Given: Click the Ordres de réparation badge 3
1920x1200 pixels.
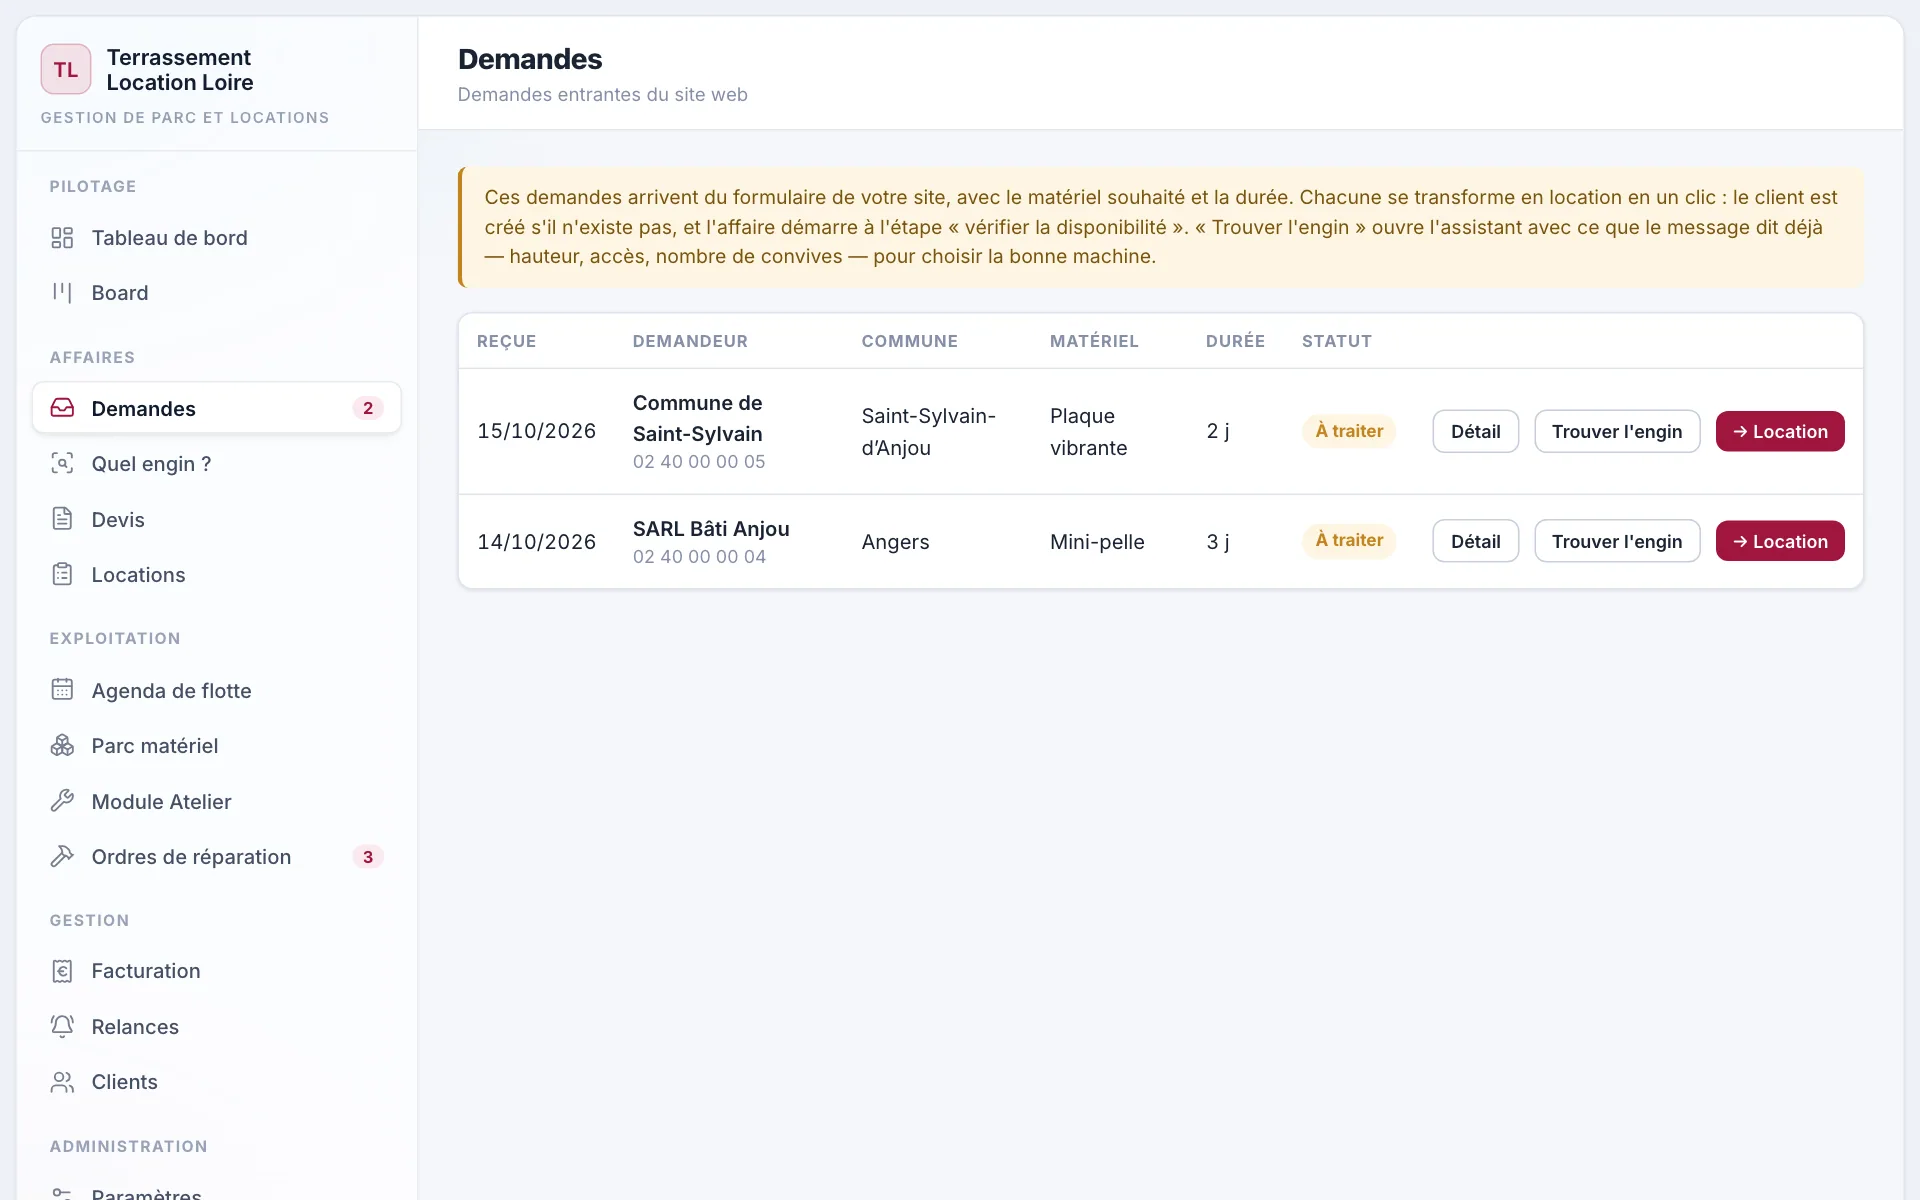Looking at the screenshot, I should click(368, 857).
